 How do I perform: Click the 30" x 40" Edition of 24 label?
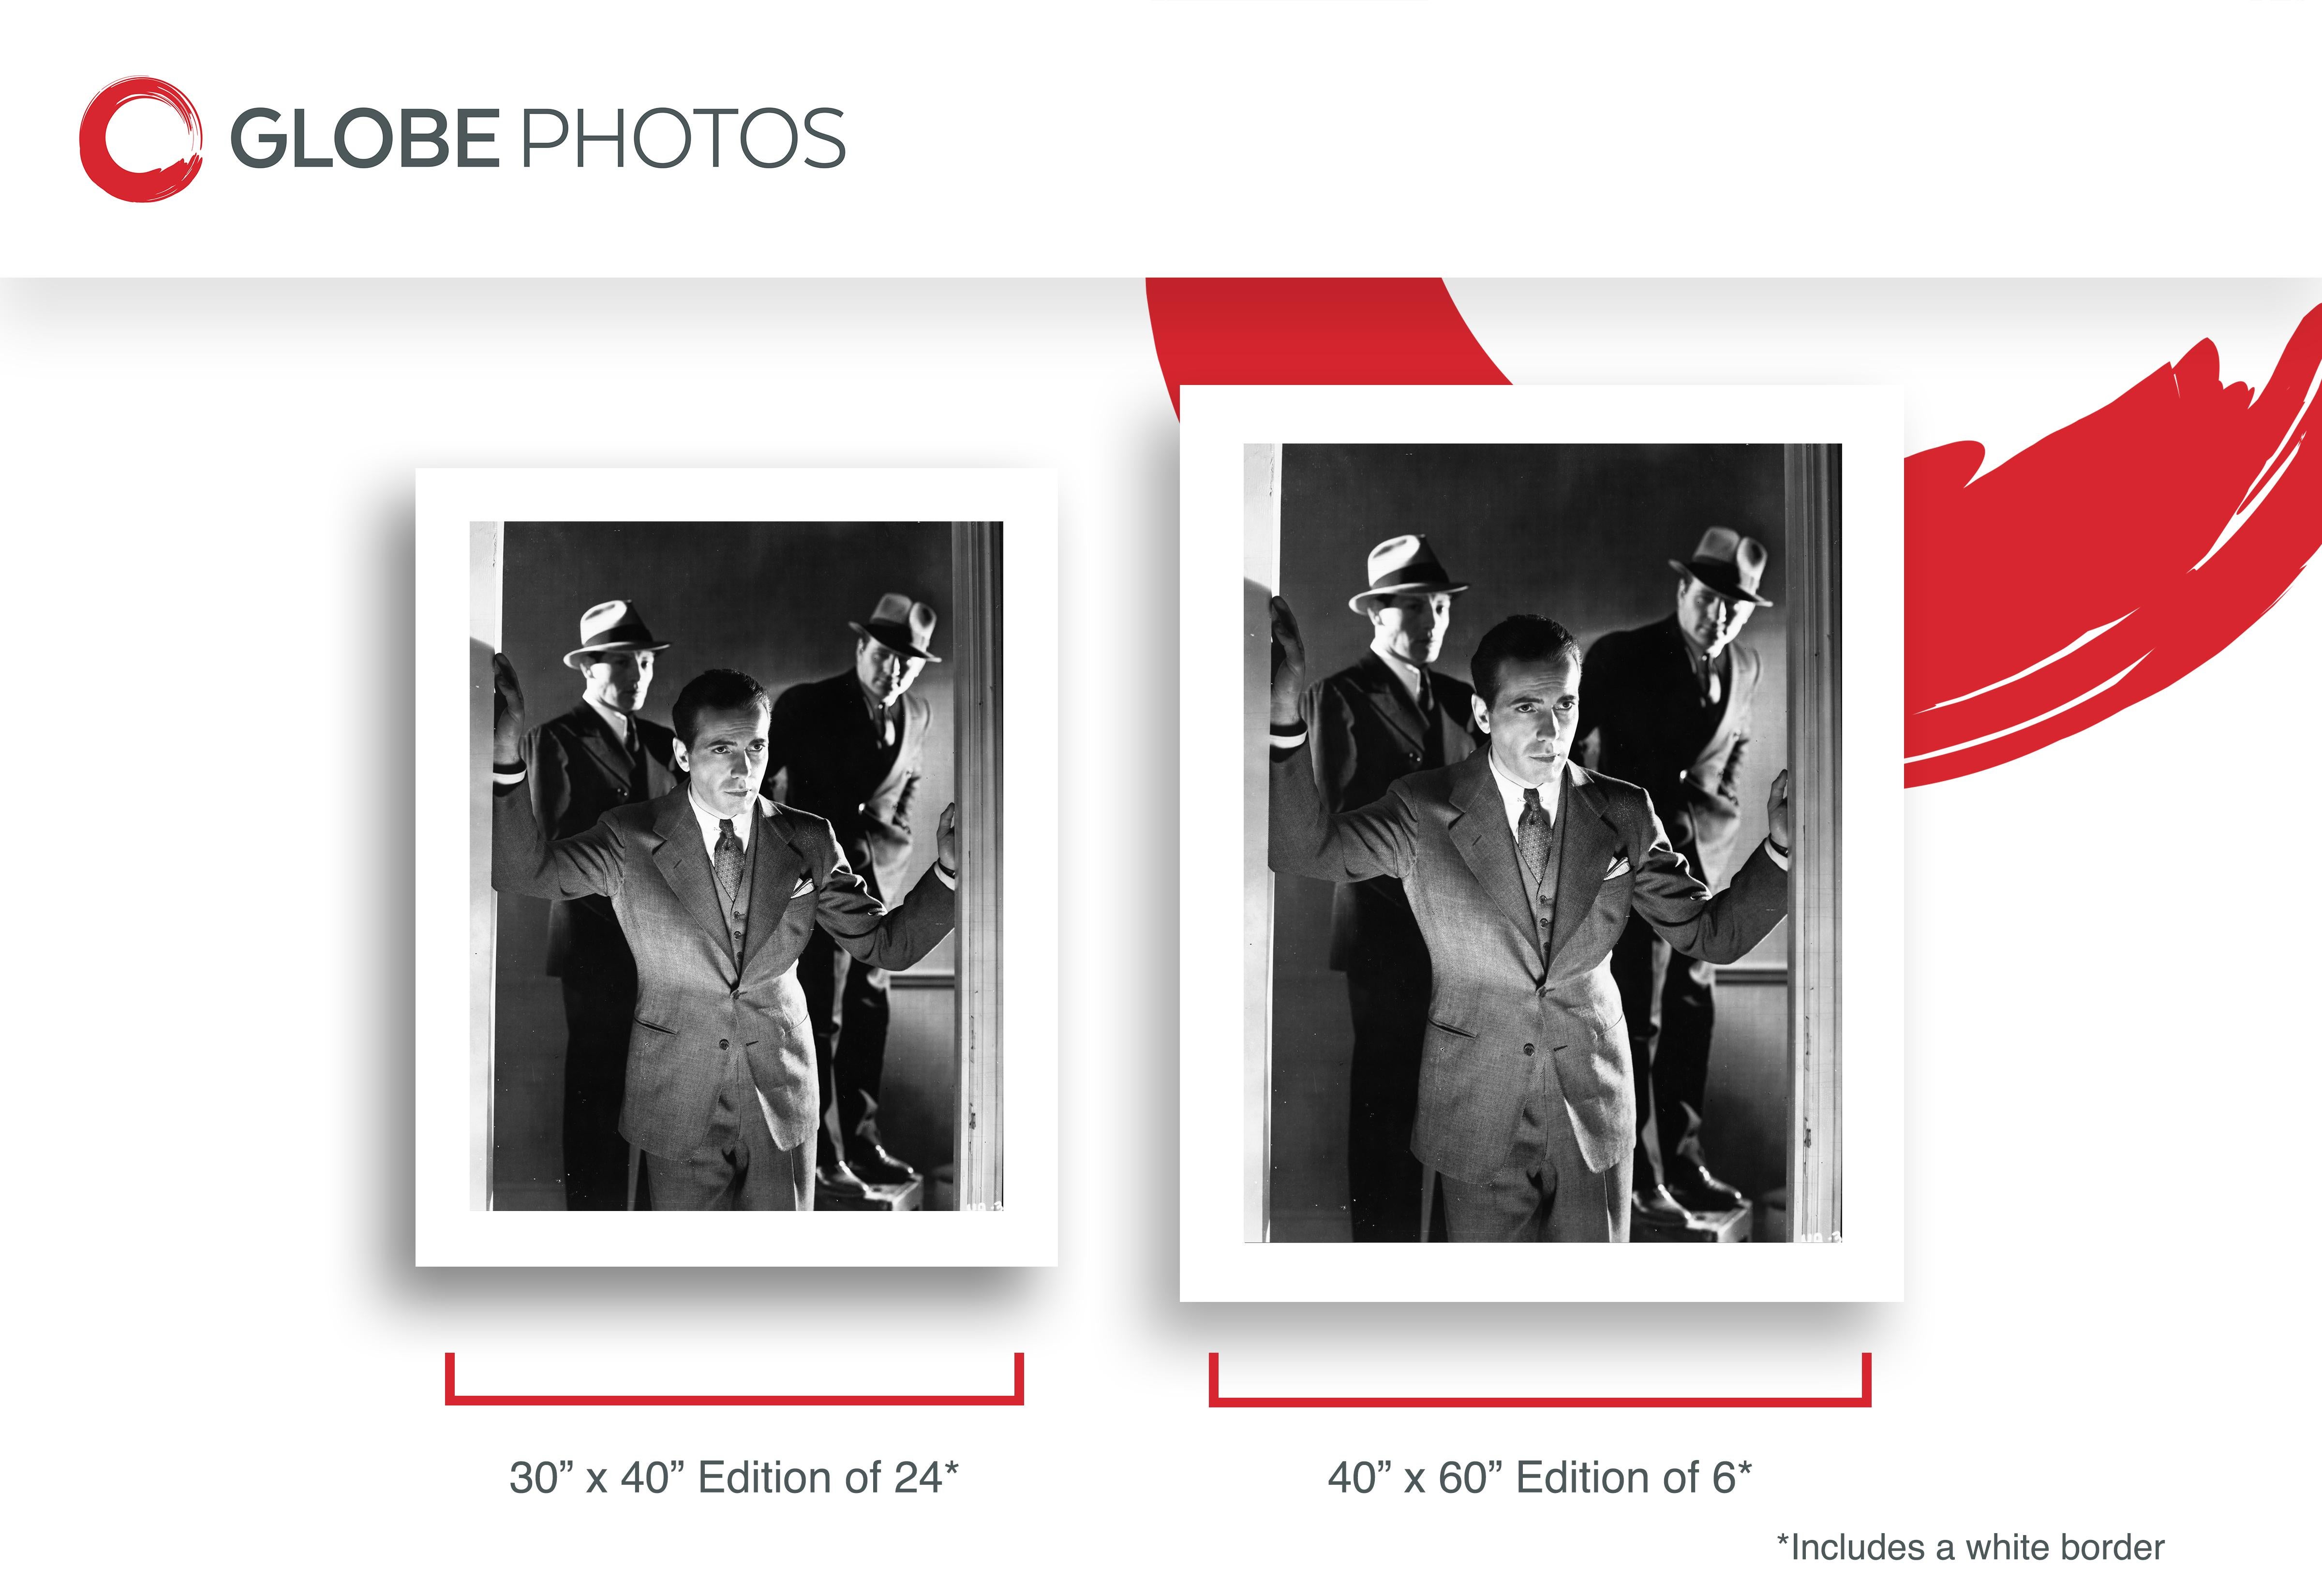[734, 1477]
